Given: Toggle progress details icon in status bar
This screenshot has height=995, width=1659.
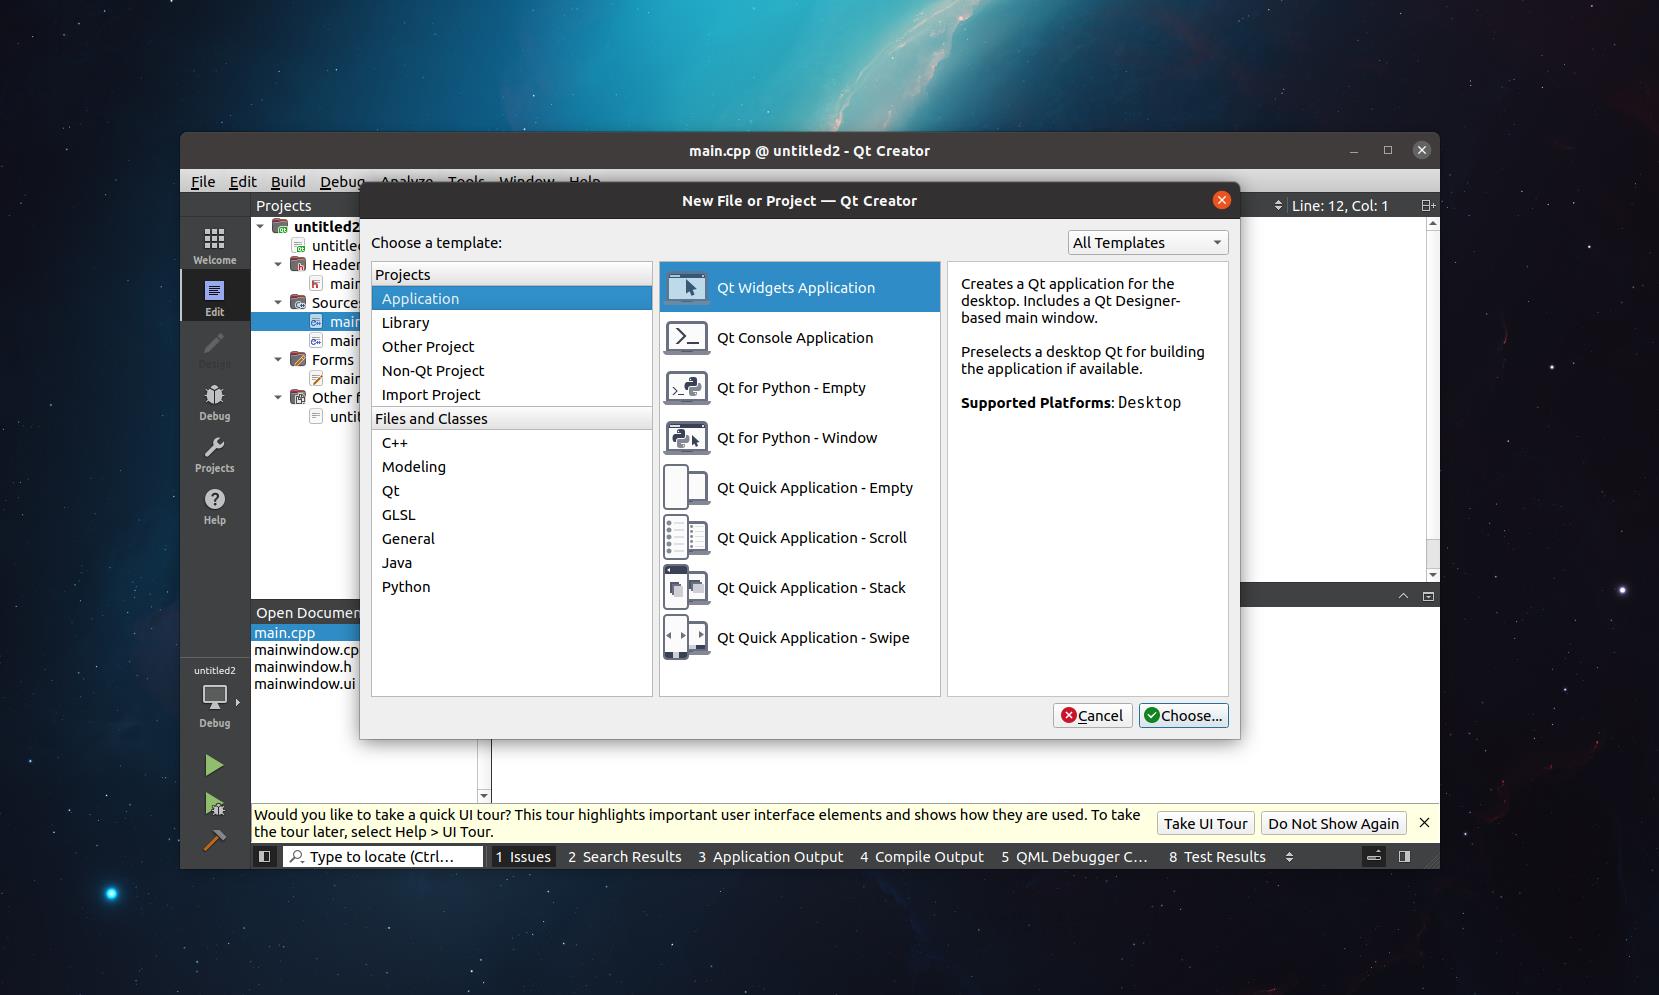Looking at the screenshot, I should [1374, 856].
